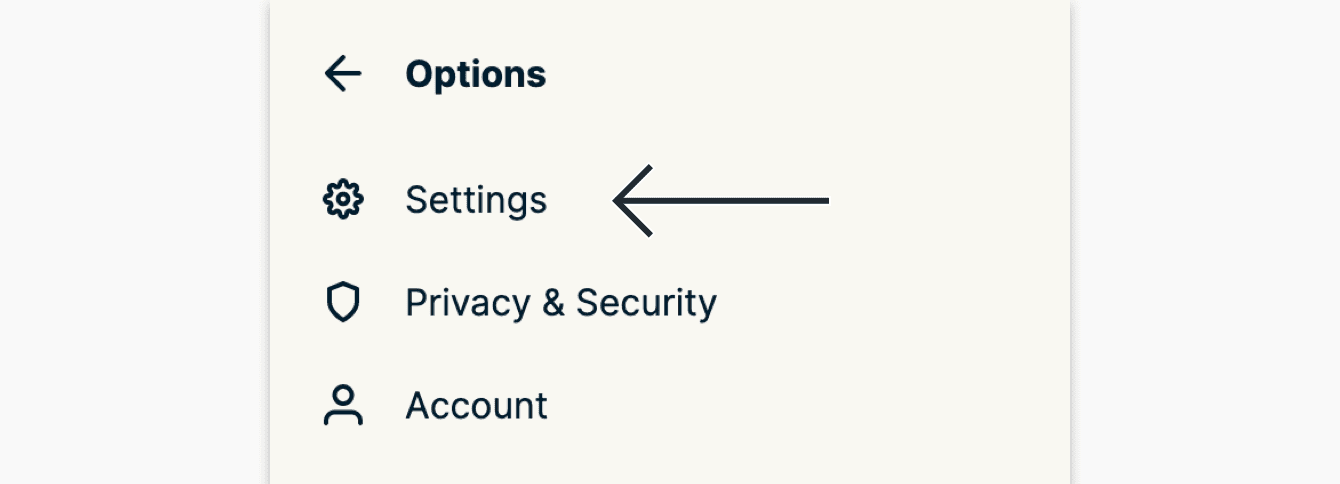This screenshot has height=484, width=1340.
Task: Click the Settings gear icon
Action: pos(343,200)
